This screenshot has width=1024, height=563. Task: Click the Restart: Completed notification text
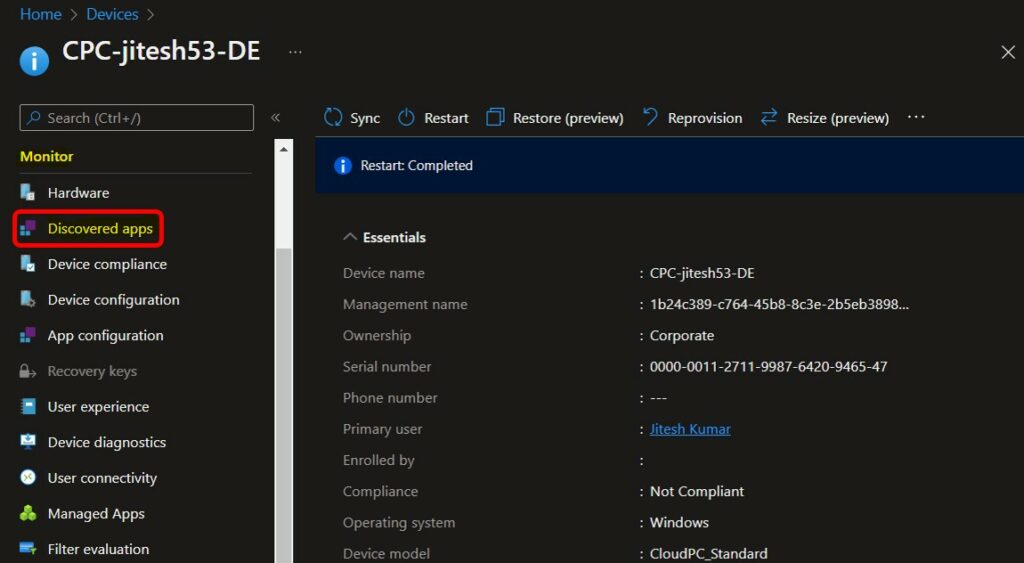(x=417, y=166)
